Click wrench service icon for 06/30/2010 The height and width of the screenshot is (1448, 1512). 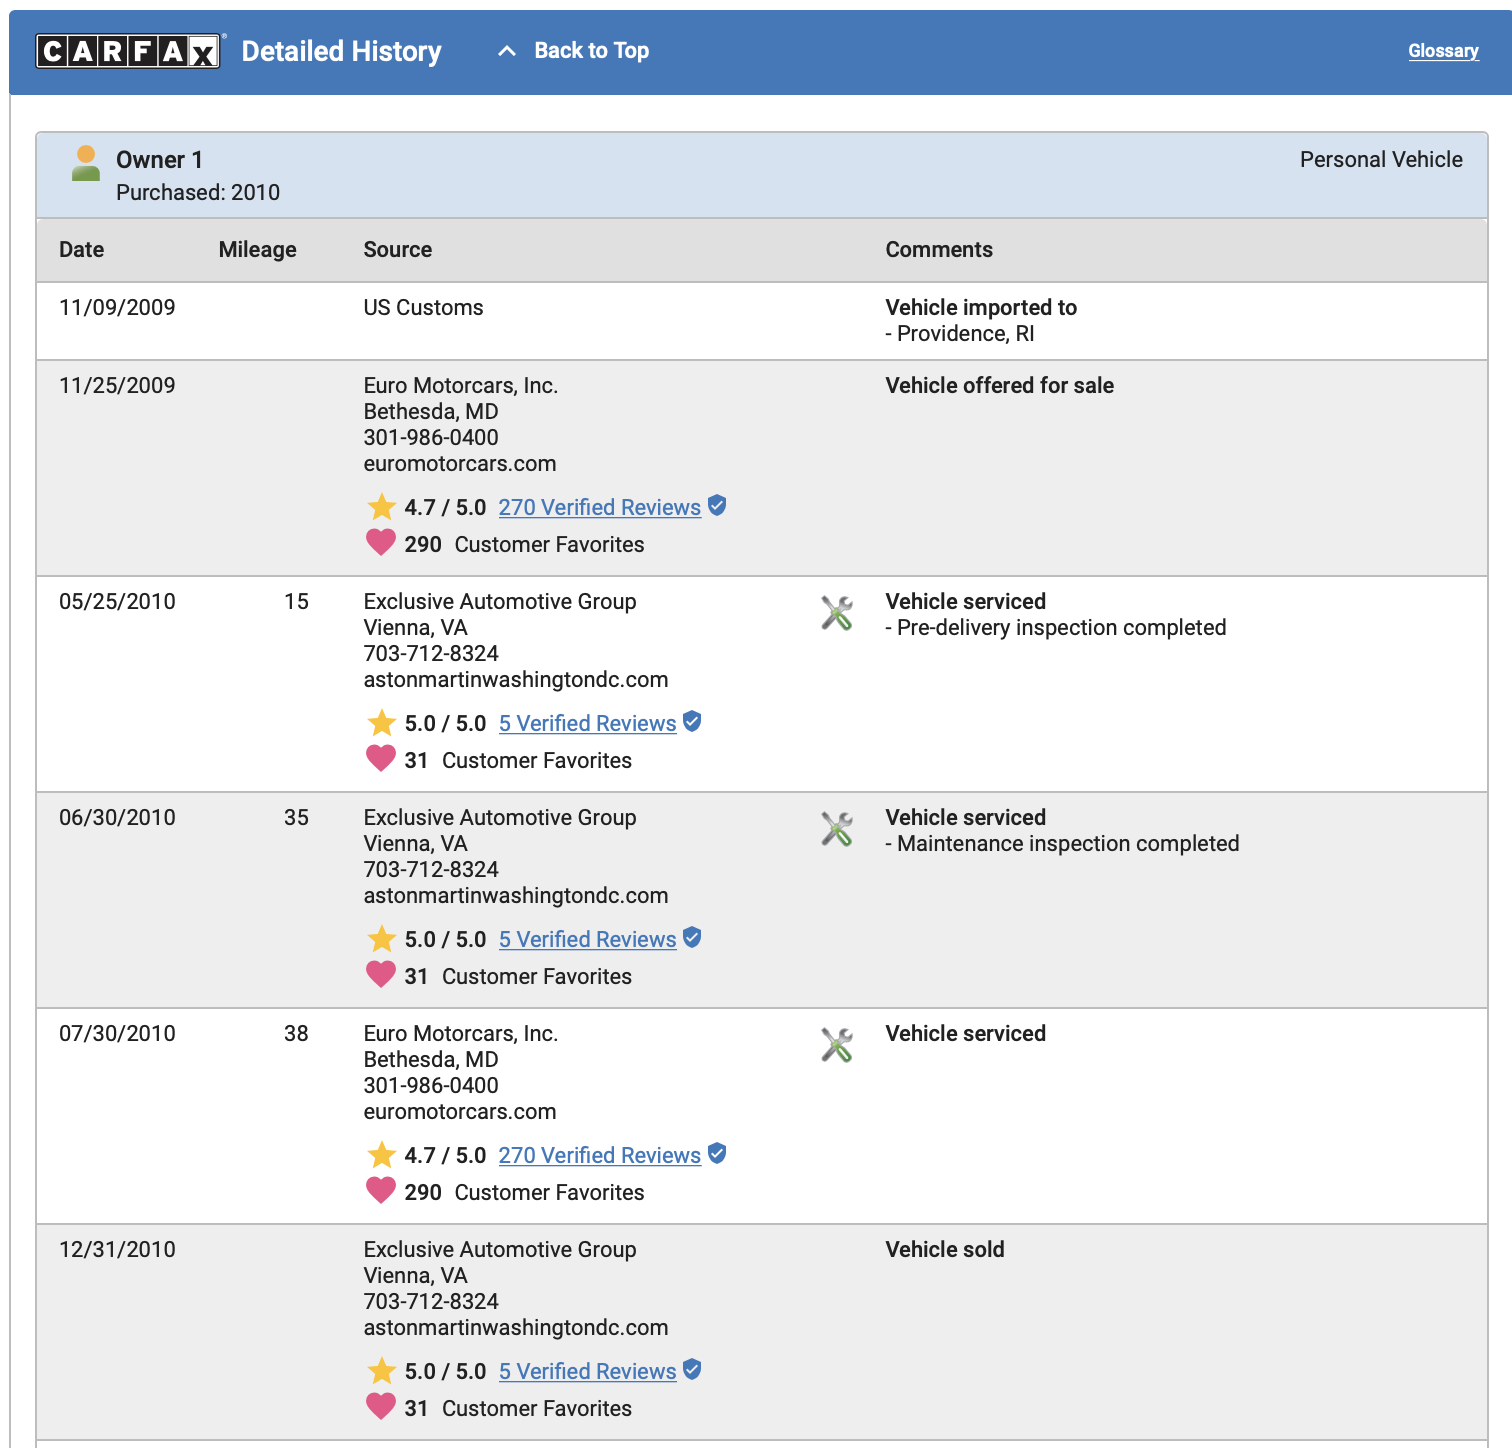837,829
